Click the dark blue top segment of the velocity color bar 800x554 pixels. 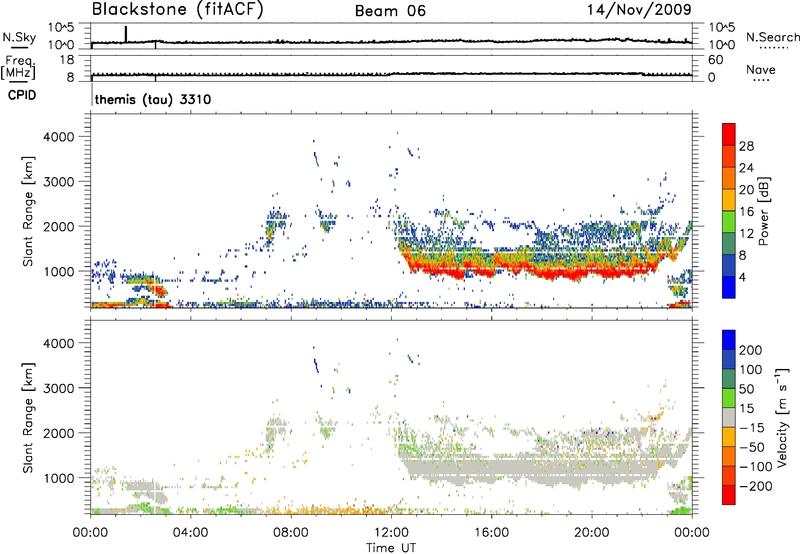coord(729,340)
